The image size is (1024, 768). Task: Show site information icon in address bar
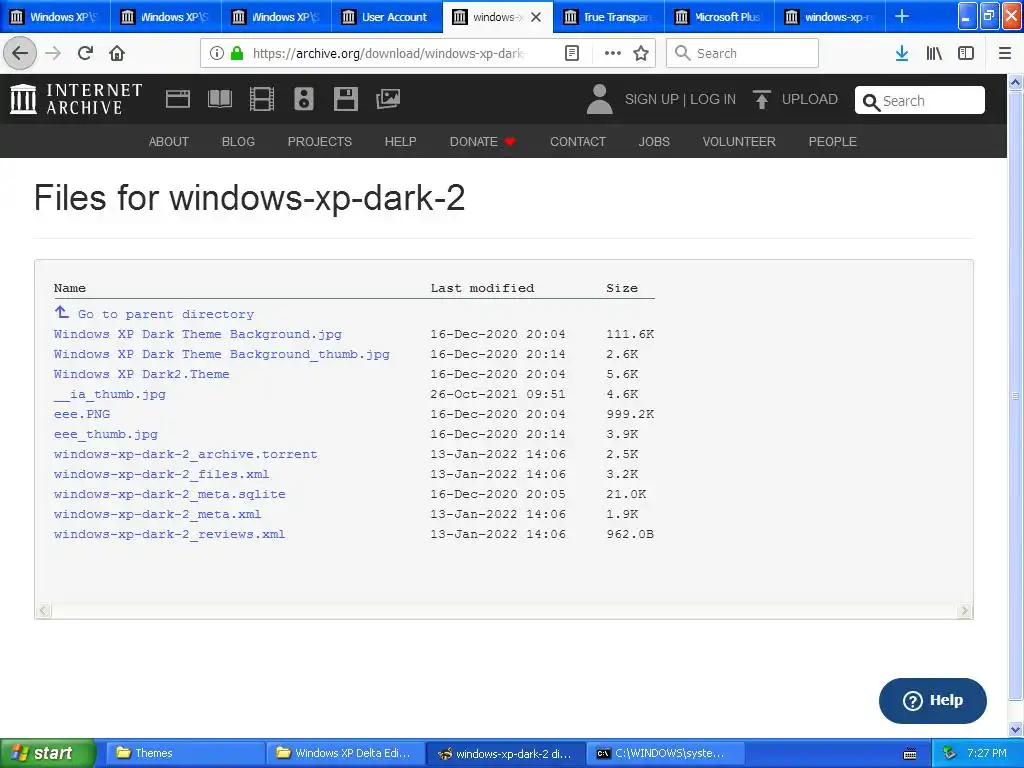[217, 53]
